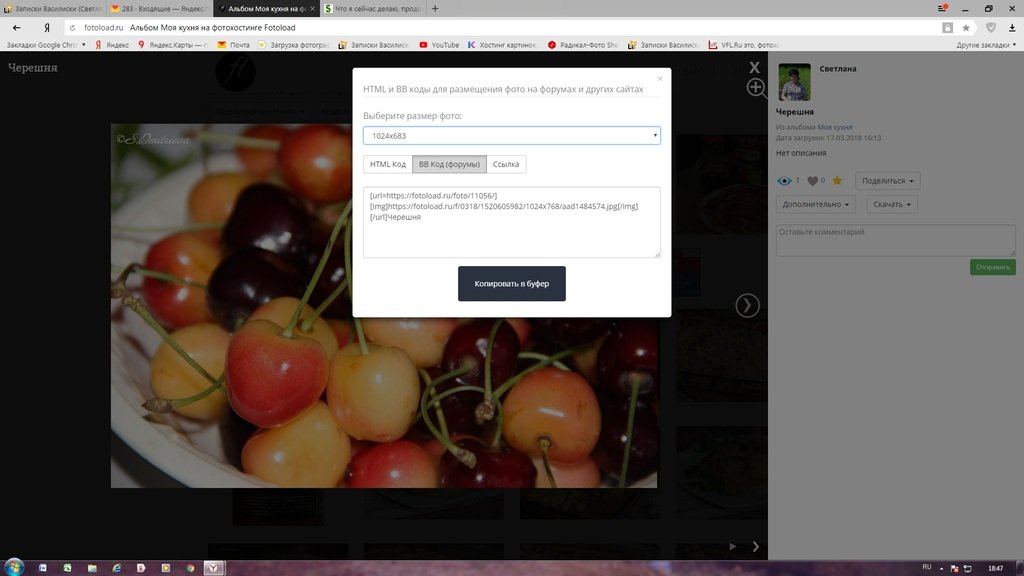1024x576 pixels.
Task: Switch to the Ссылка tab
Action: coord(506,164)
